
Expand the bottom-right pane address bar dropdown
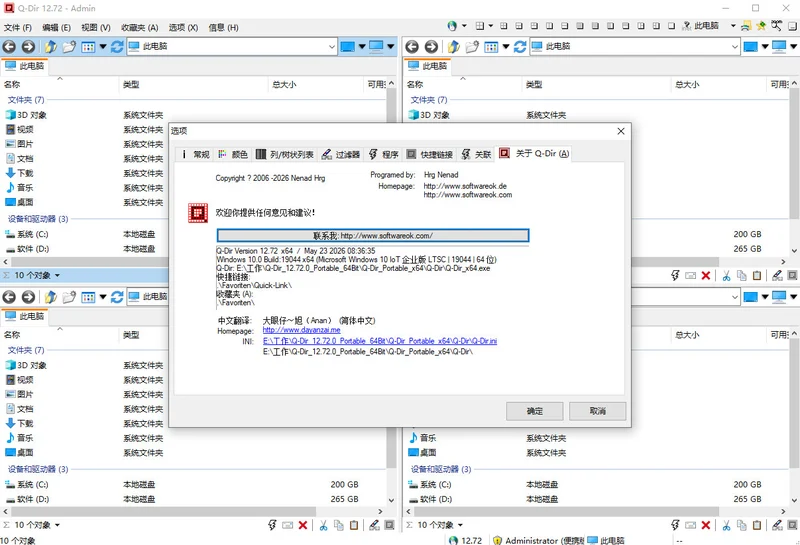(x=735, y=297)
